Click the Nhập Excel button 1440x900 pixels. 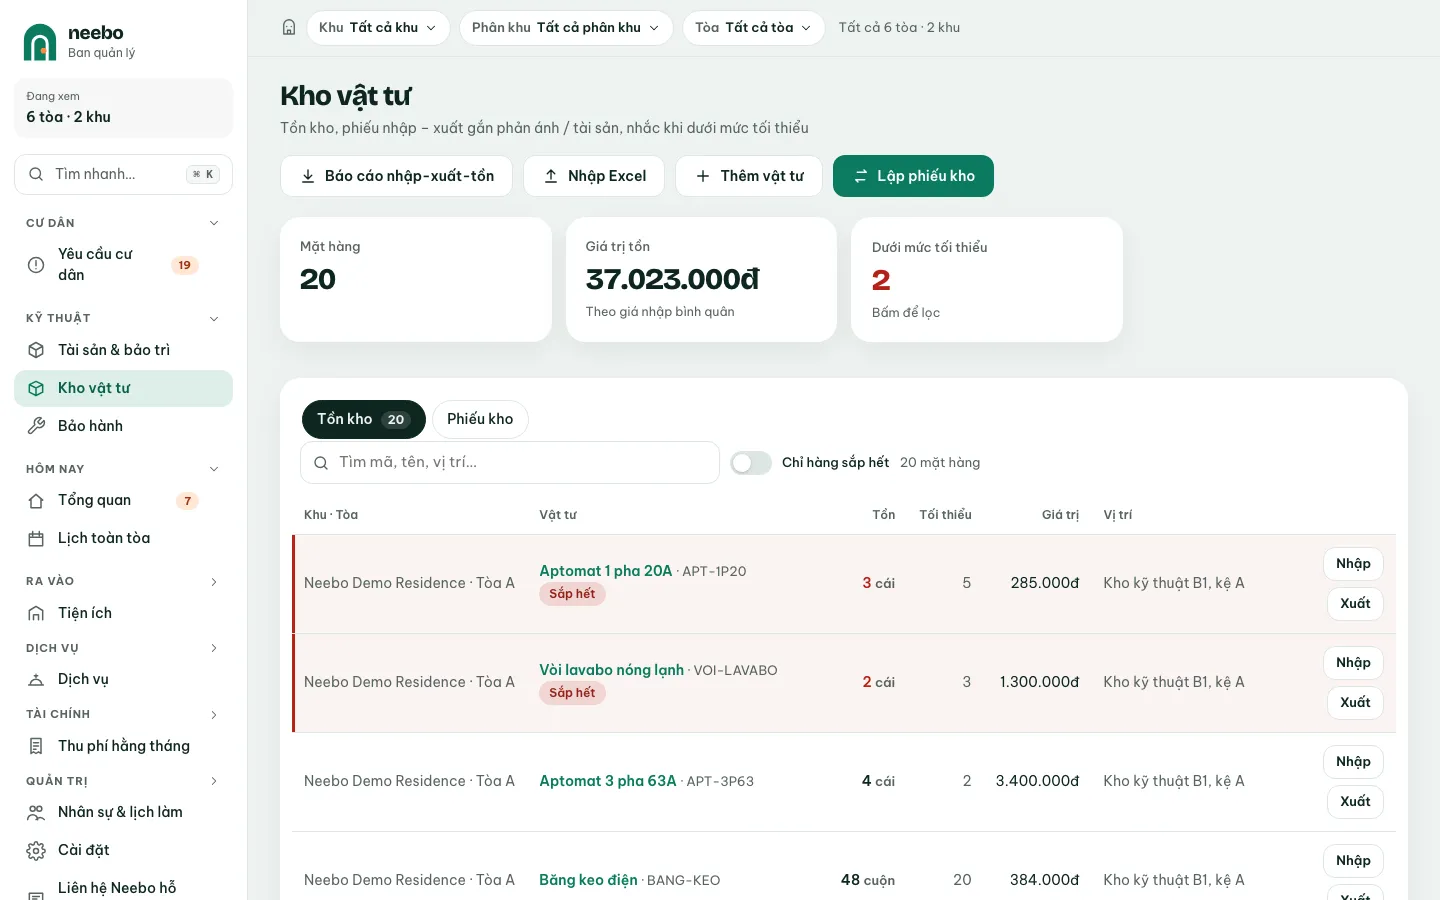(594, 176)
